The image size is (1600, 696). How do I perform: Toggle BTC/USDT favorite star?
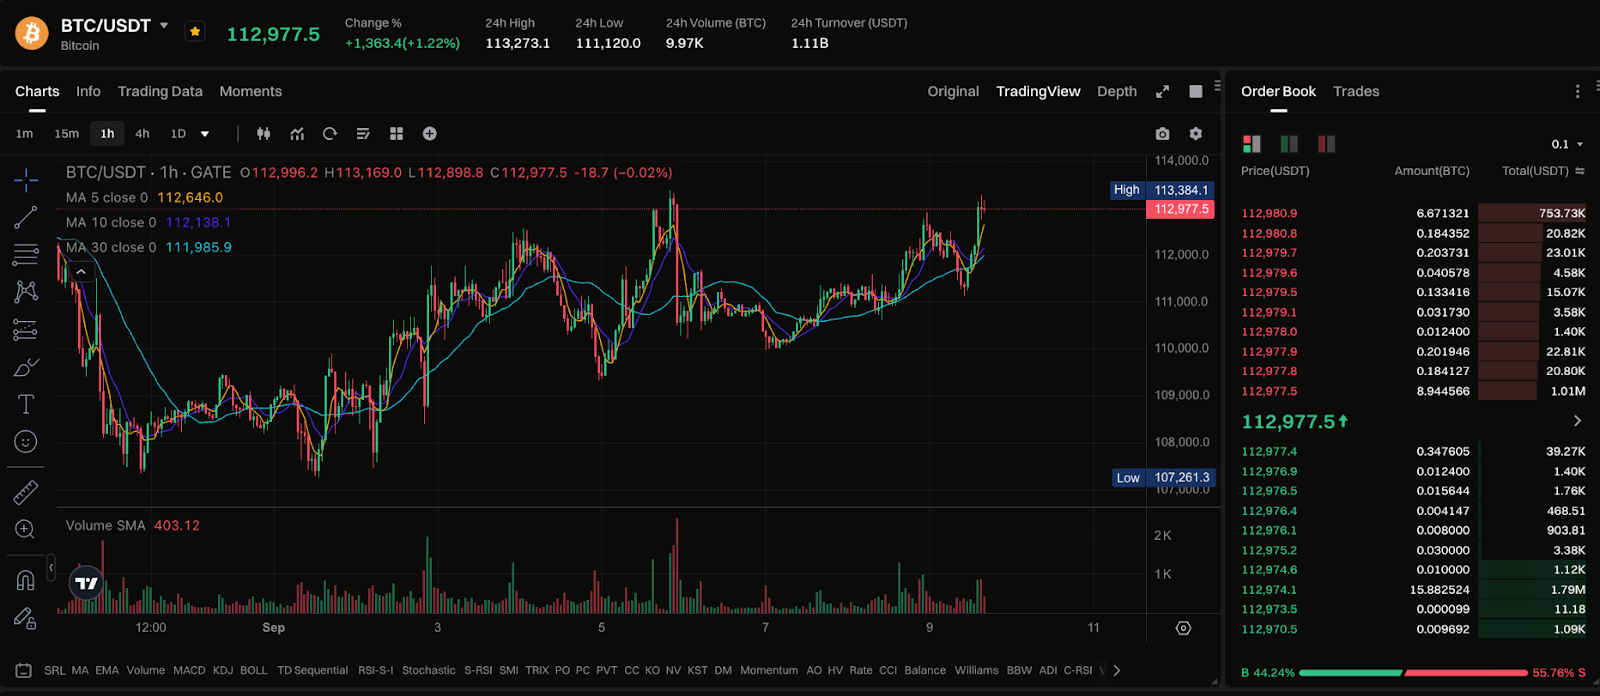pyautogui.click(x=195, y=32)
